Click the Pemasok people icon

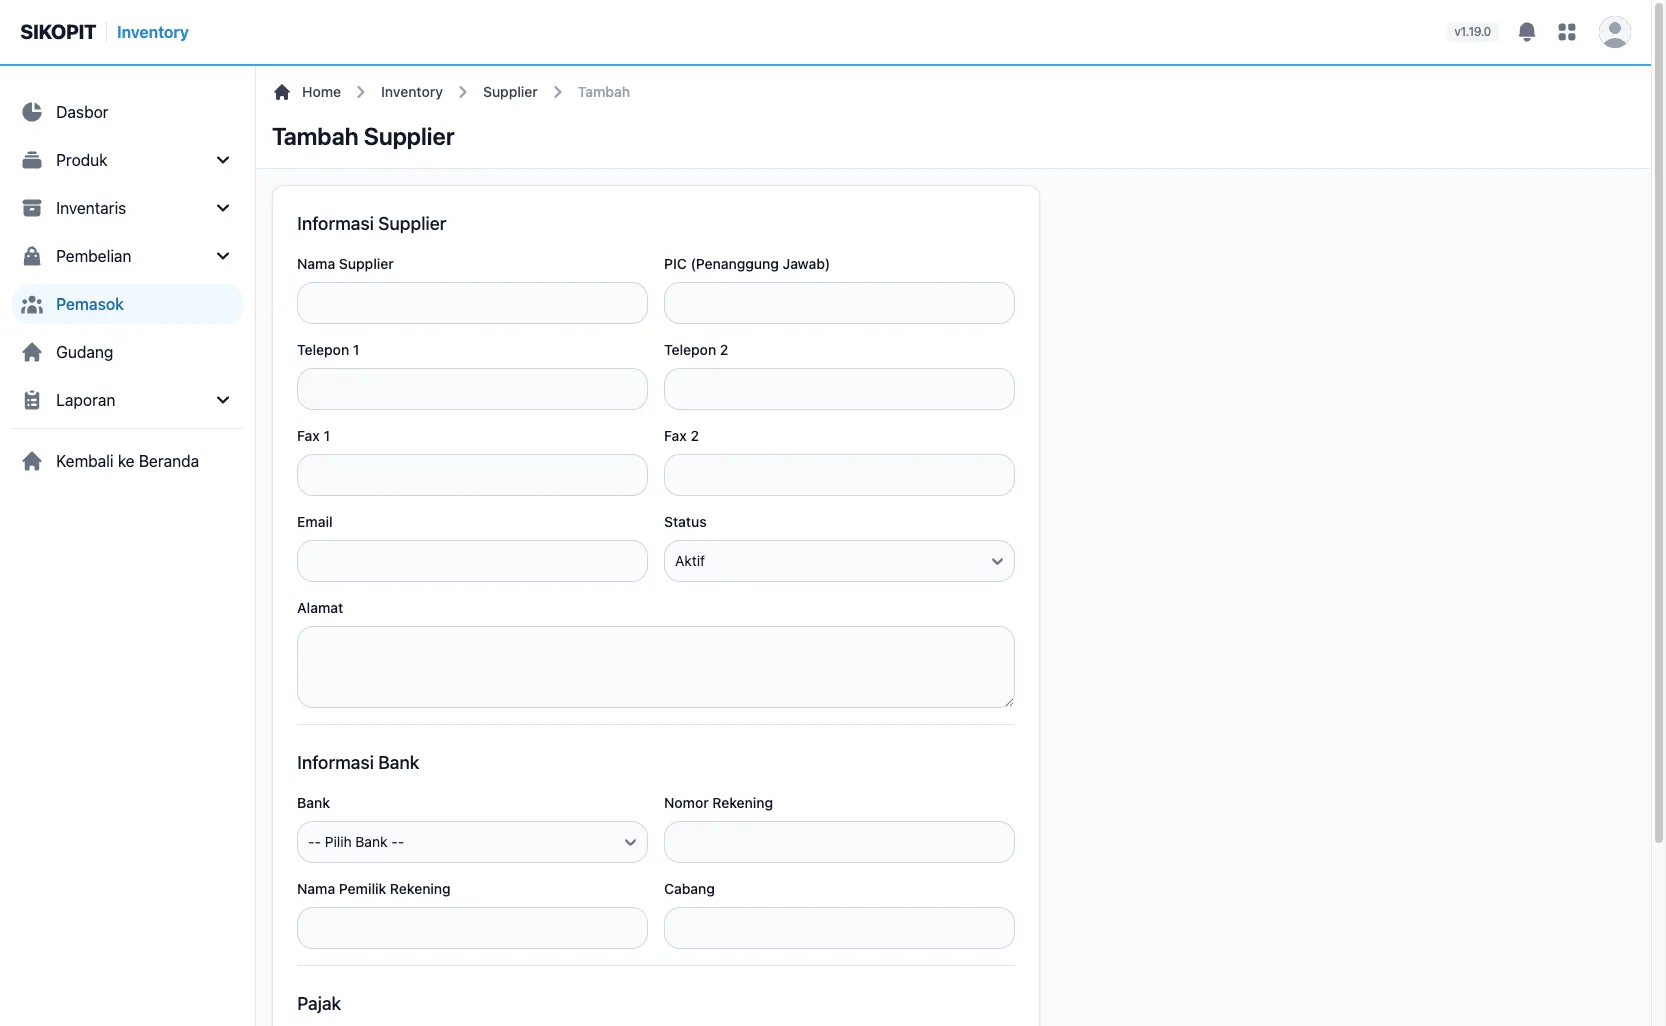tap(32, 304)
